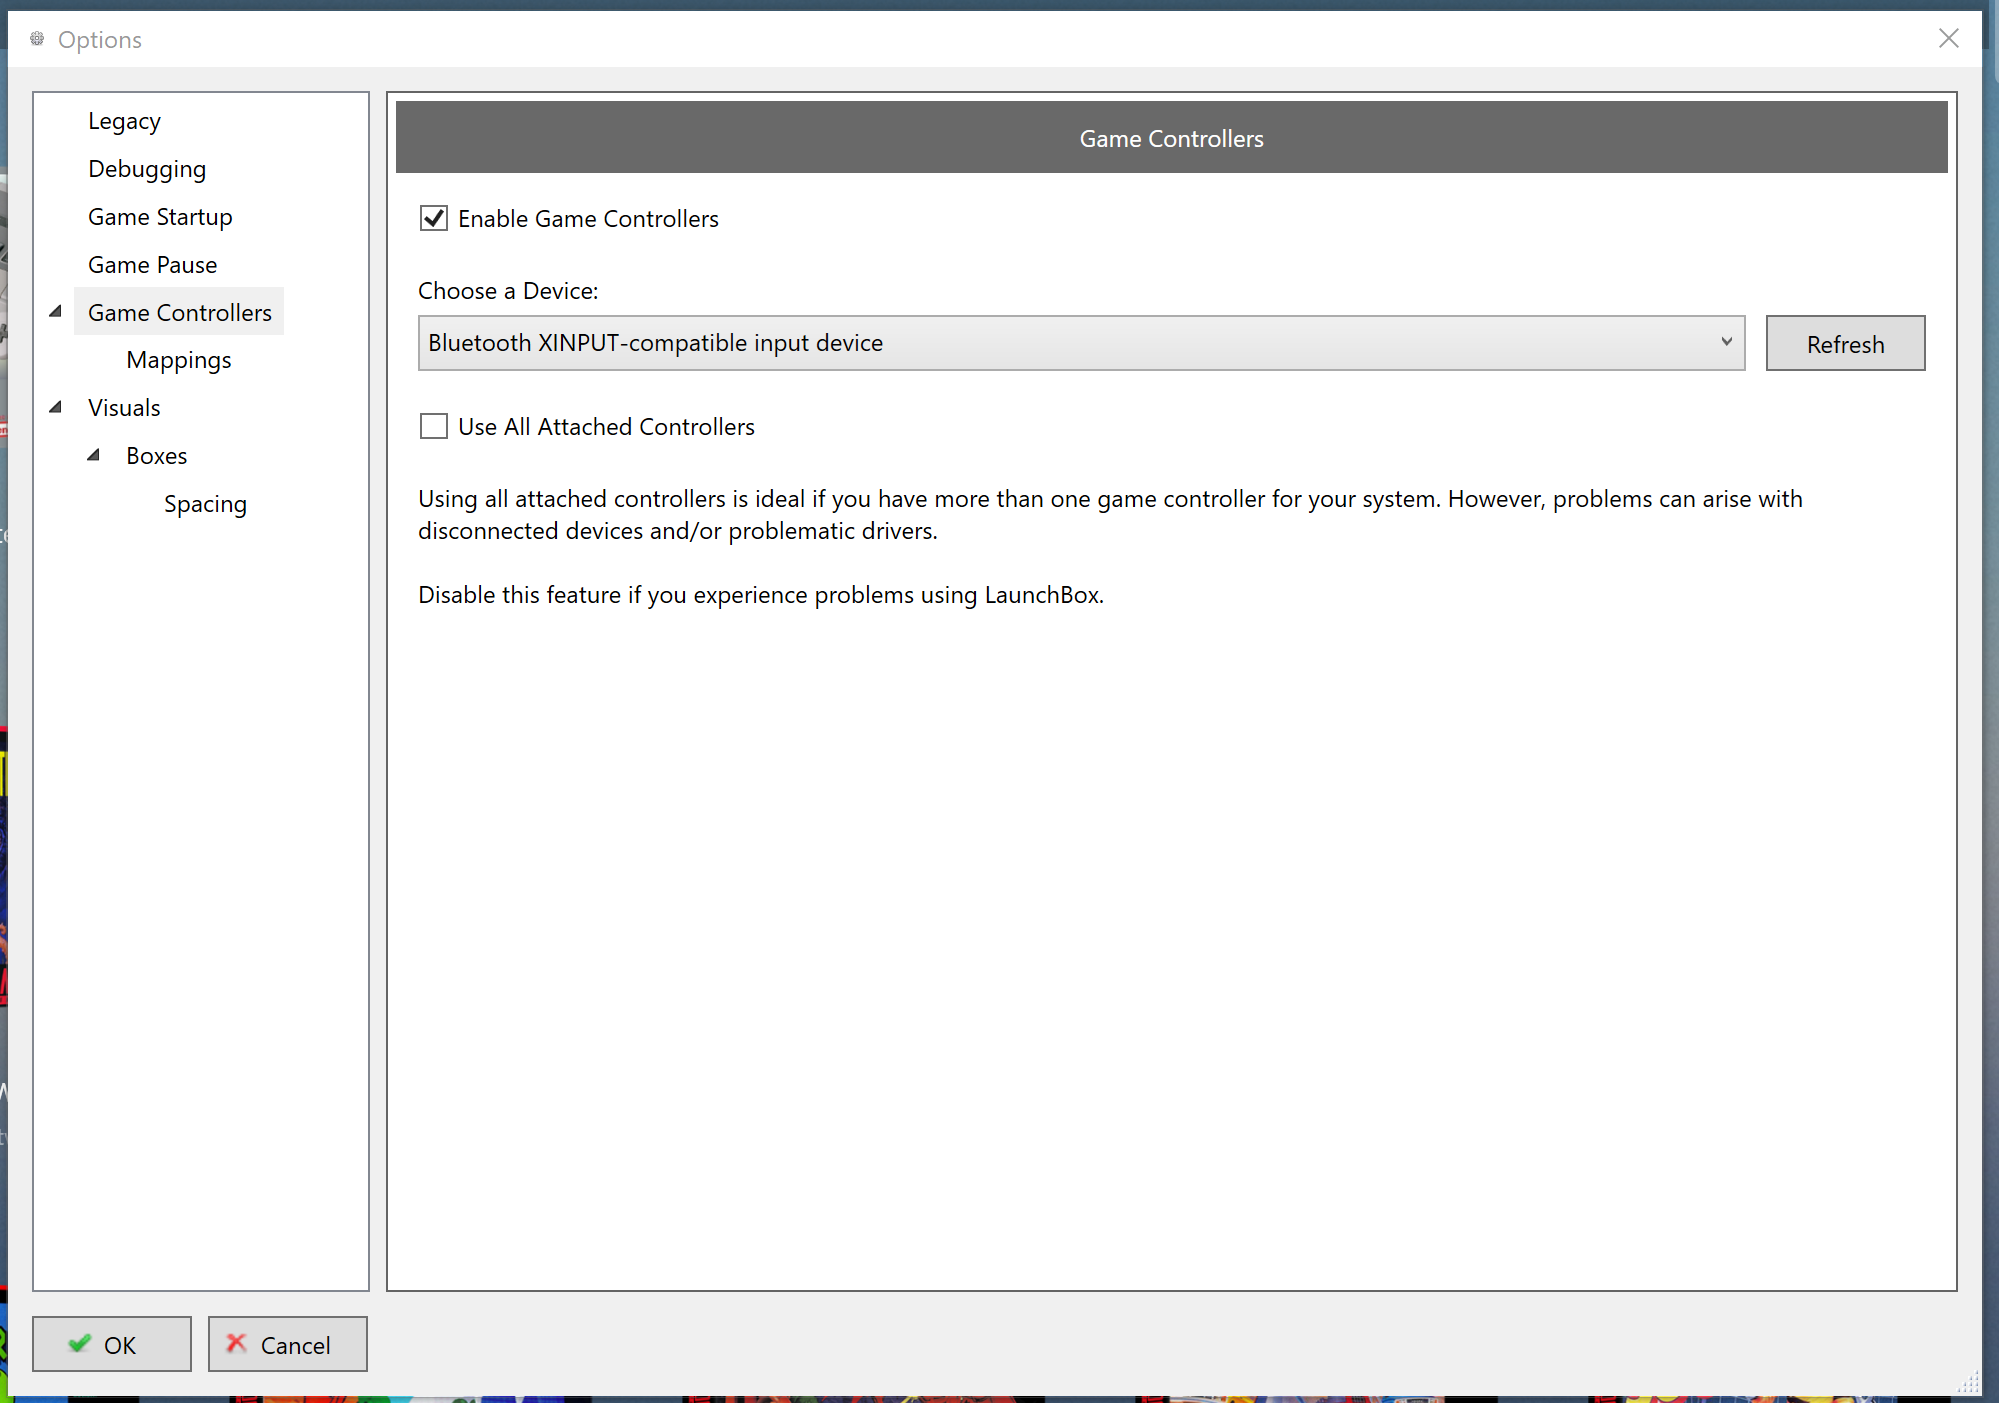Go to Game Startup settings
The image size is (1999, 1403).
click(160, 217)
